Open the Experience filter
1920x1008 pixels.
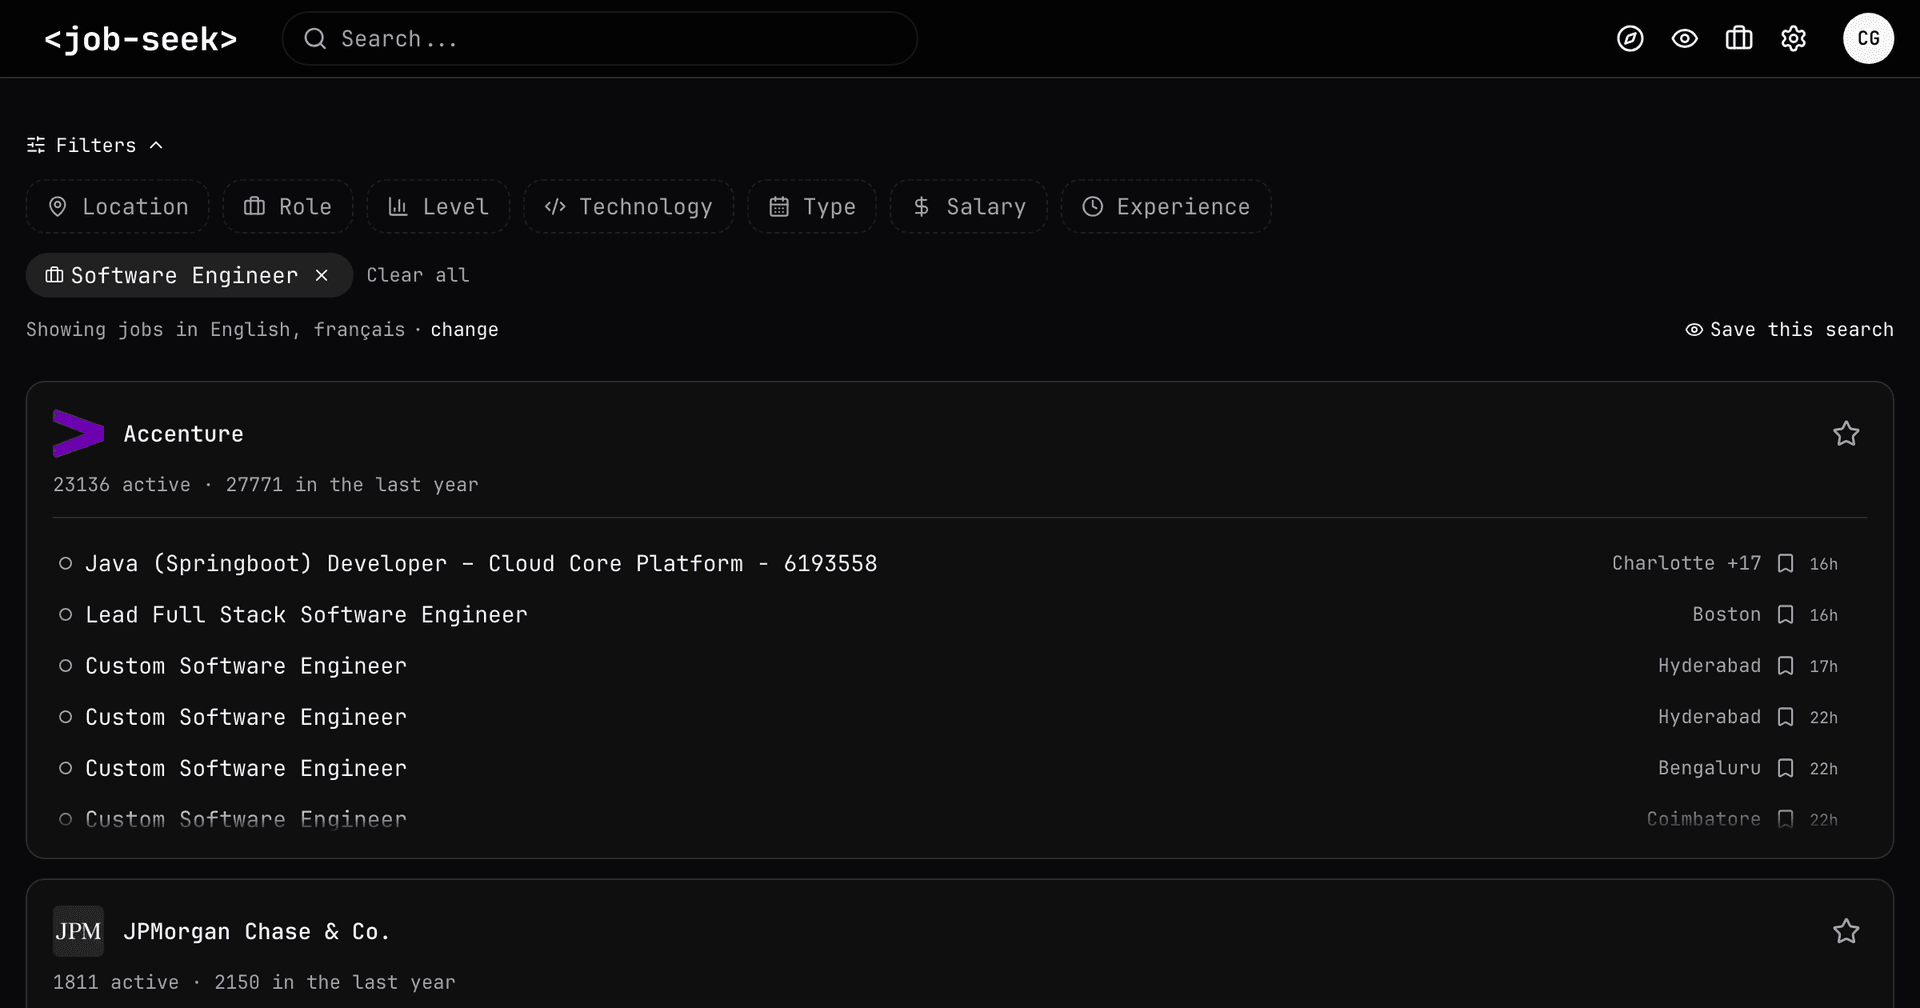(1166, 207)
